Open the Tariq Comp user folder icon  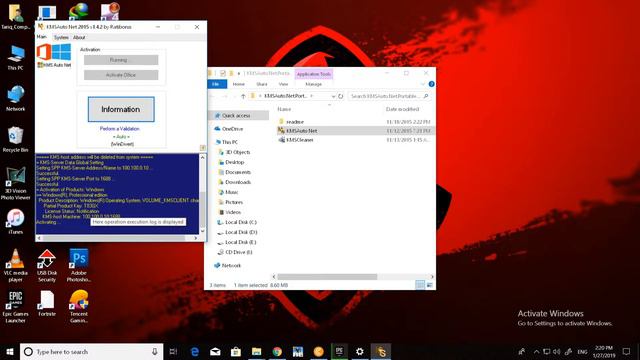pyautogui.click(x=15, y=16)
